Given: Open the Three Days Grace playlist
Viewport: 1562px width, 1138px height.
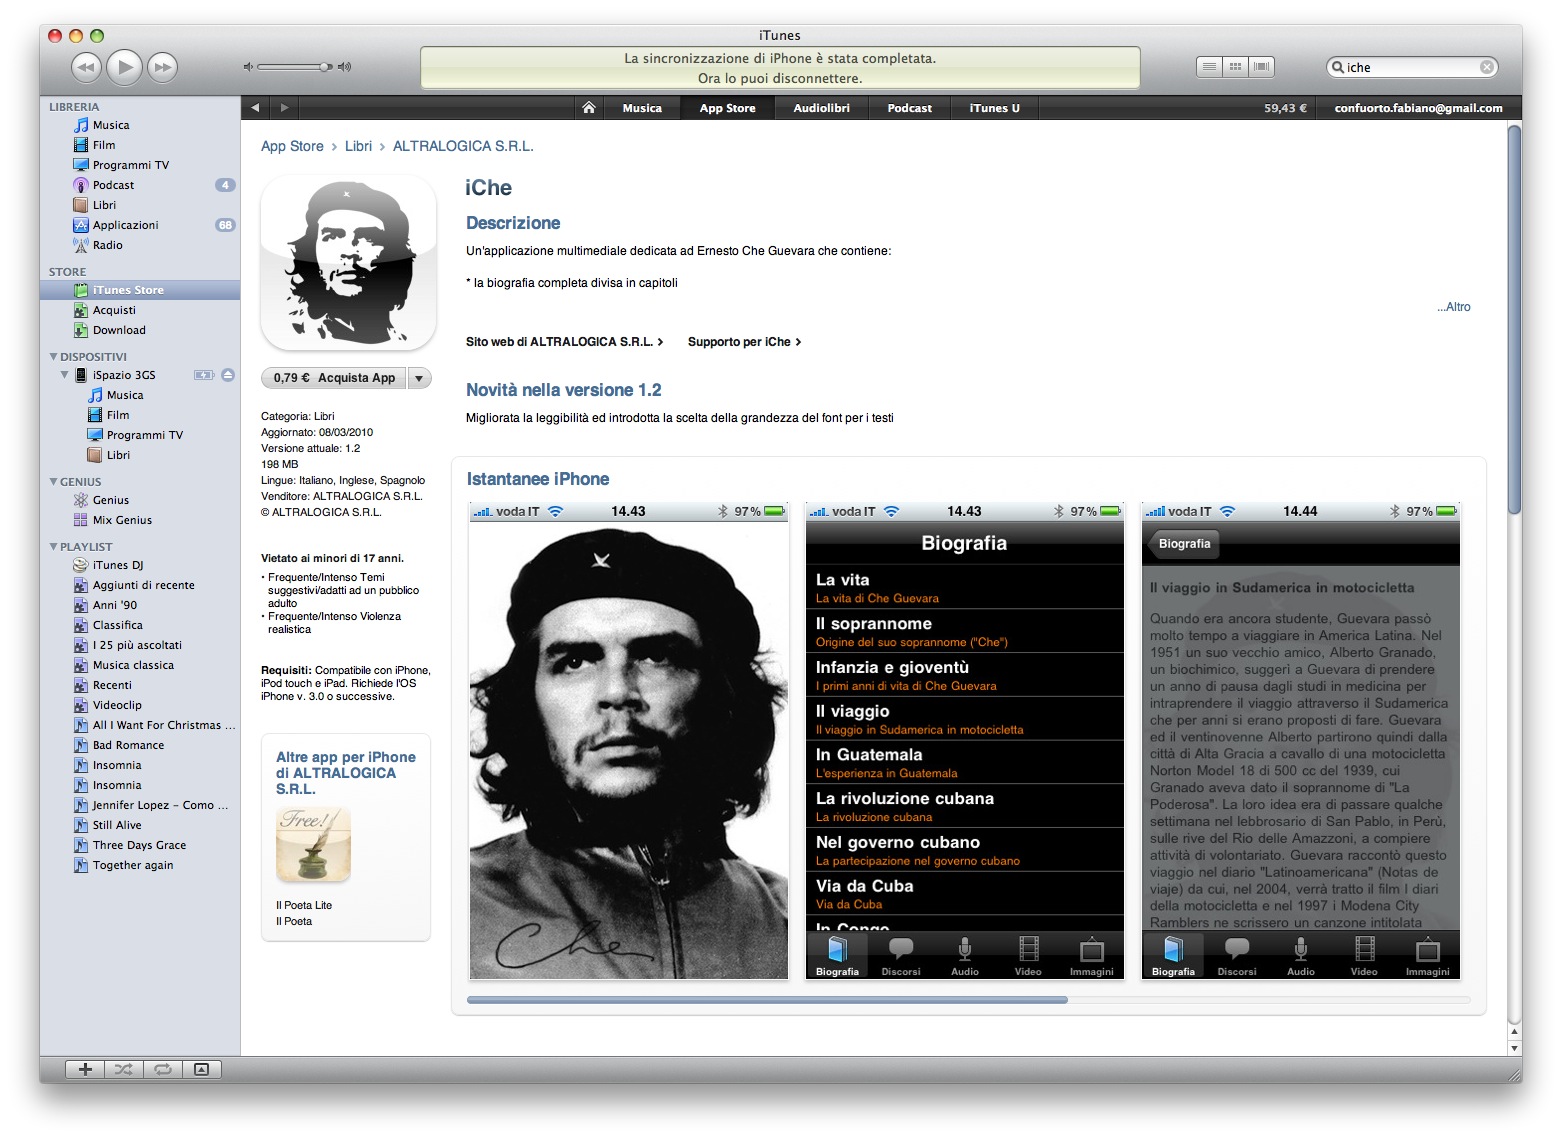Looking at the screenshot, I should click(140, 845).
